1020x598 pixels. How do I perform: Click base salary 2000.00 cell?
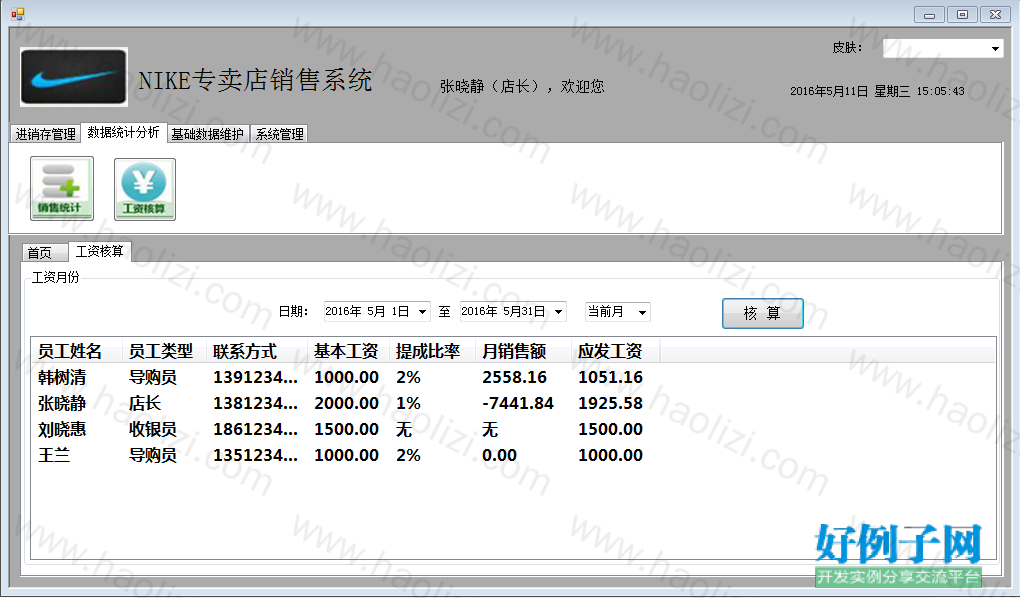coord(347,403)
